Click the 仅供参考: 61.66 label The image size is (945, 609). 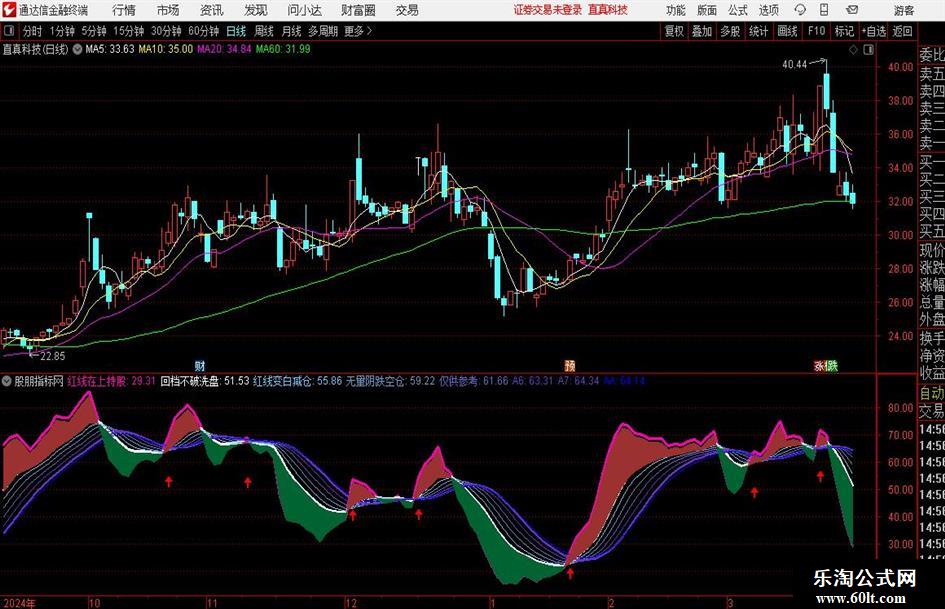[x=474, y=381]
